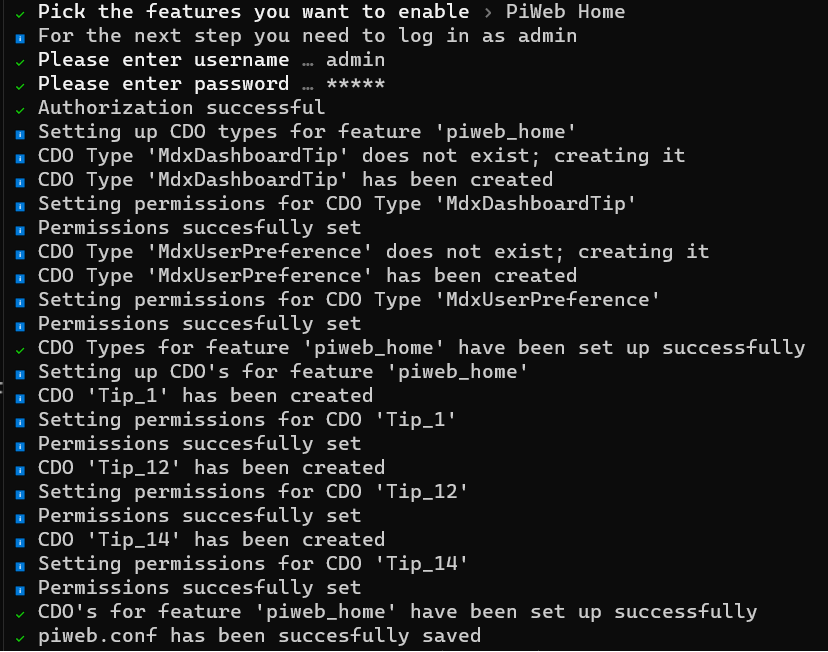The image size is (828, 652).
Task: Click the 'Setting up CDO's for feature' line
Action: 283,372
